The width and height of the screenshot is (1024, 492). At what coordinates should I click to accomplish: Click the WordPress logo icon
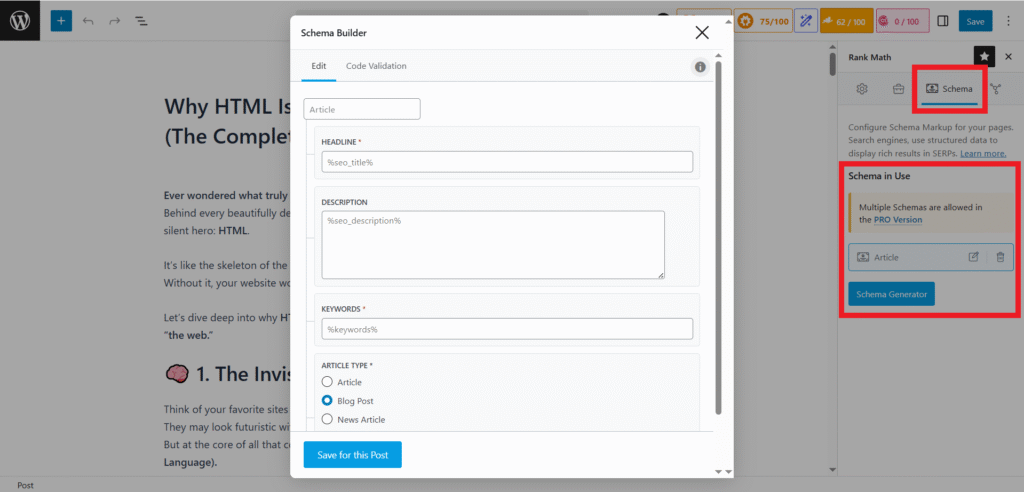point(19,20)
